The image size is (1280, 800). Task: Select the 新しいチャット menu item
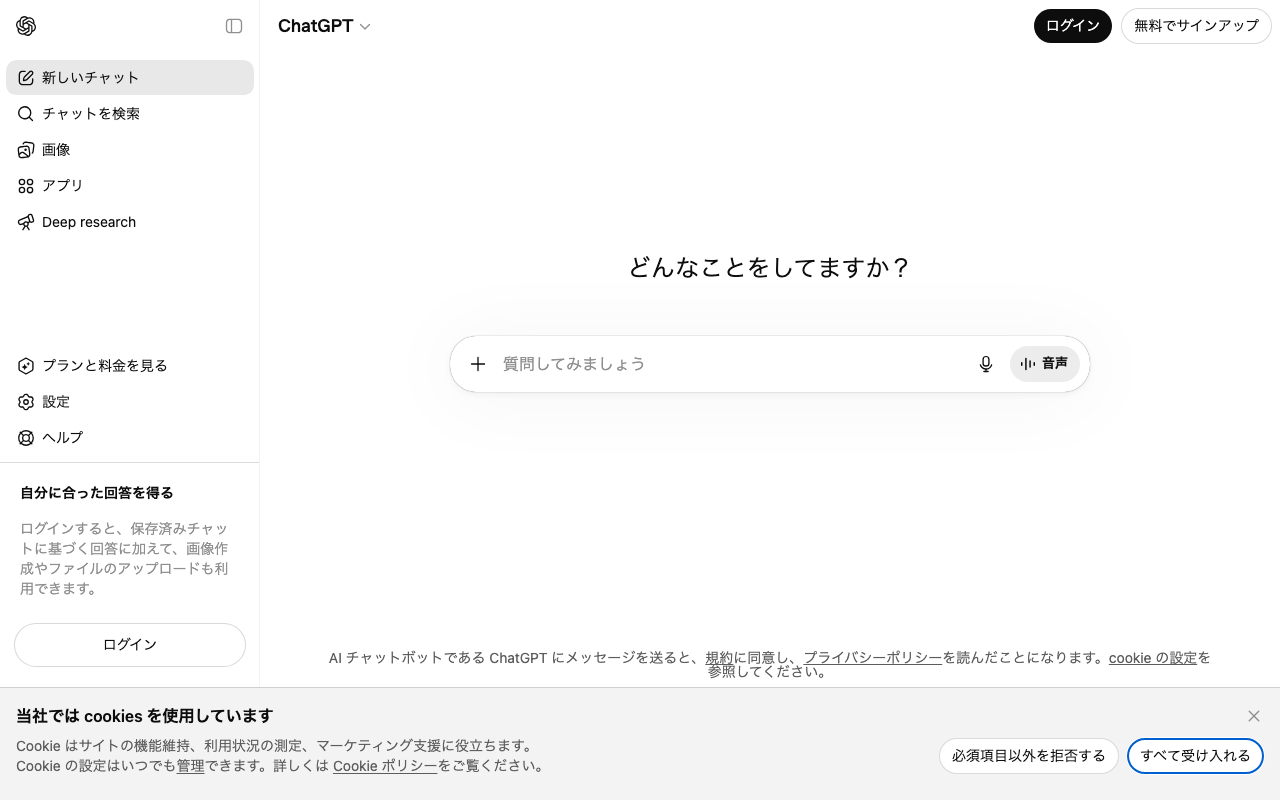(130, 77)
